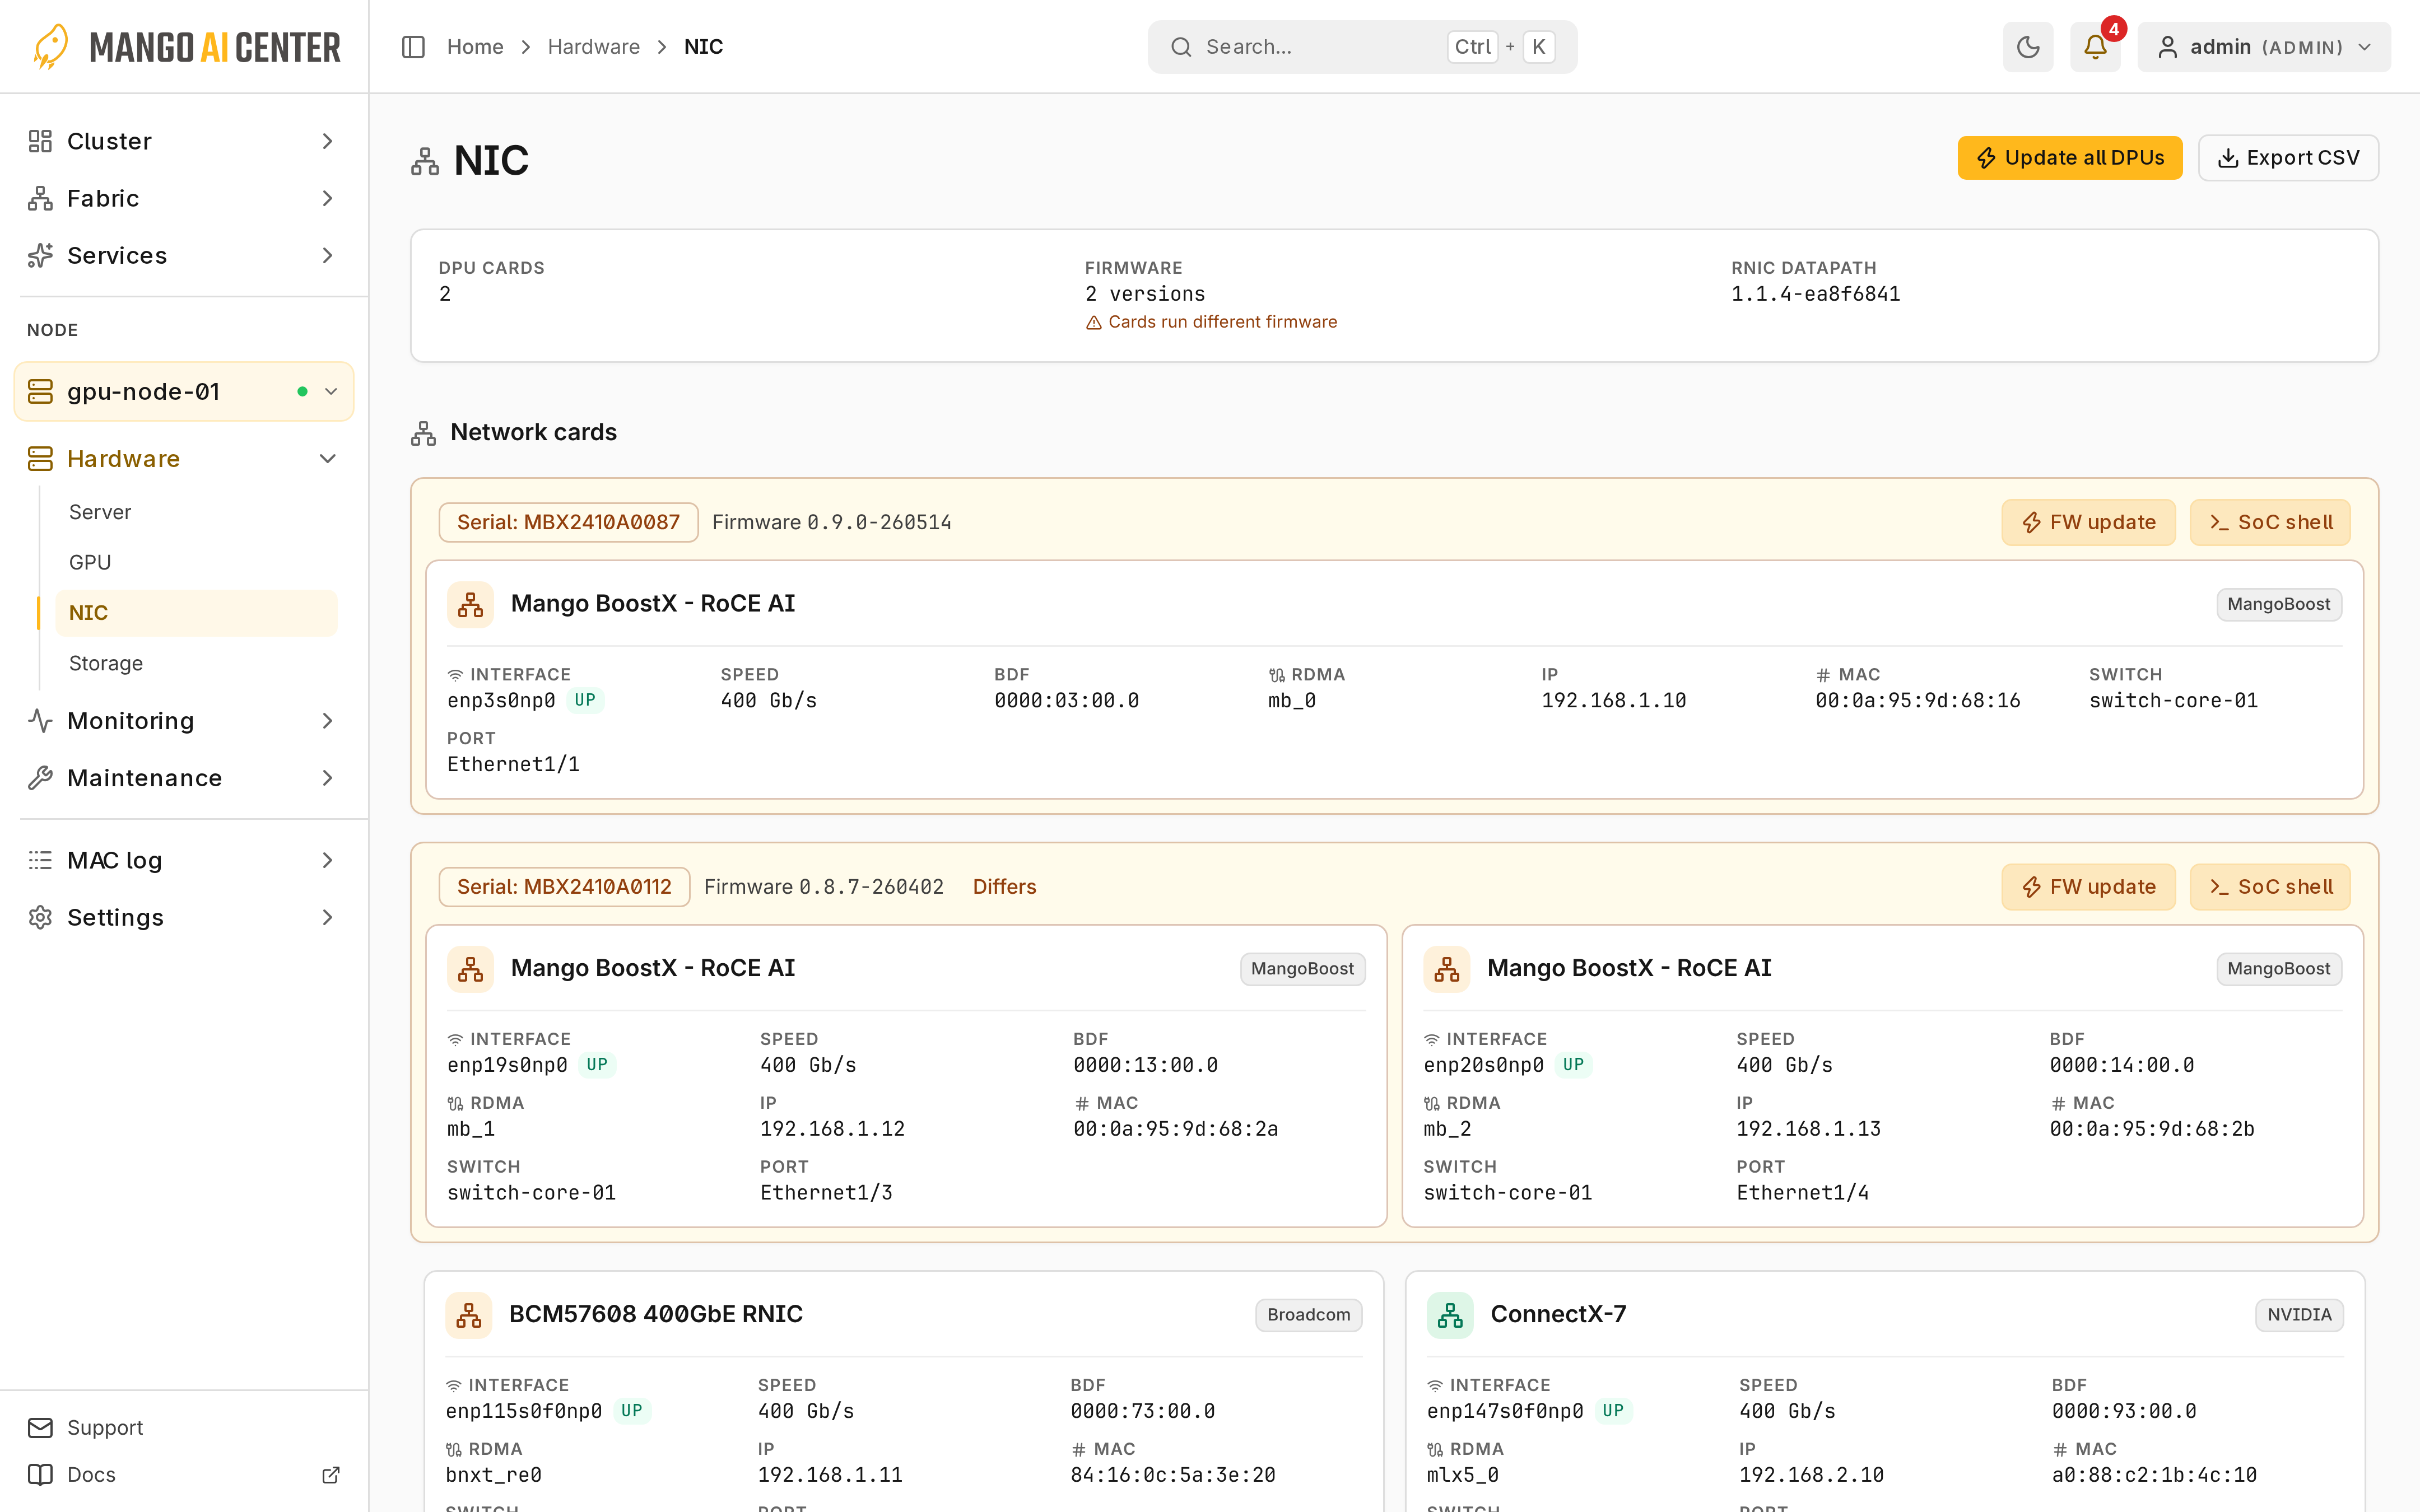Viewport: 2420px width, 1512px height.
Task: Open SoC shell for serial MBX2410A0112
Action: (2270, 887)
